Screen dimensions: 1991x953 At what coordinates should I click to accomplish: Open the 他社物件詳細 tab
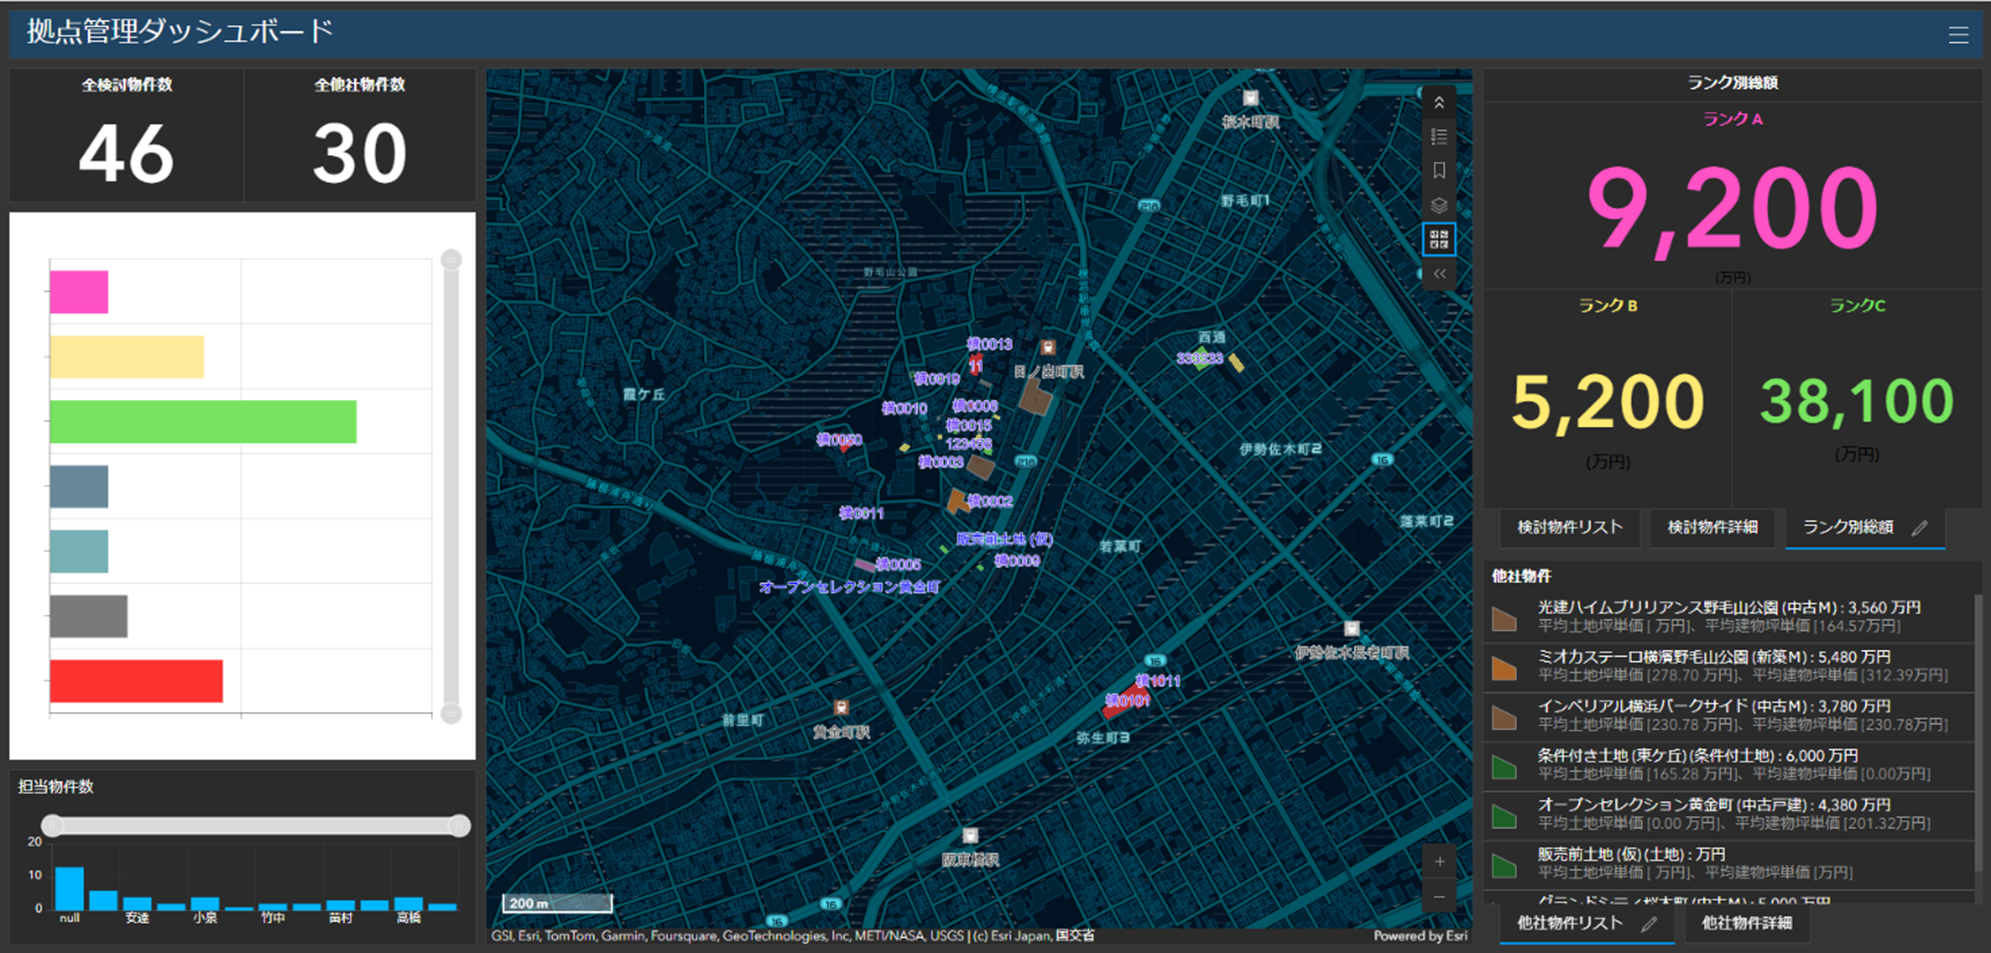click(1746, 923)
